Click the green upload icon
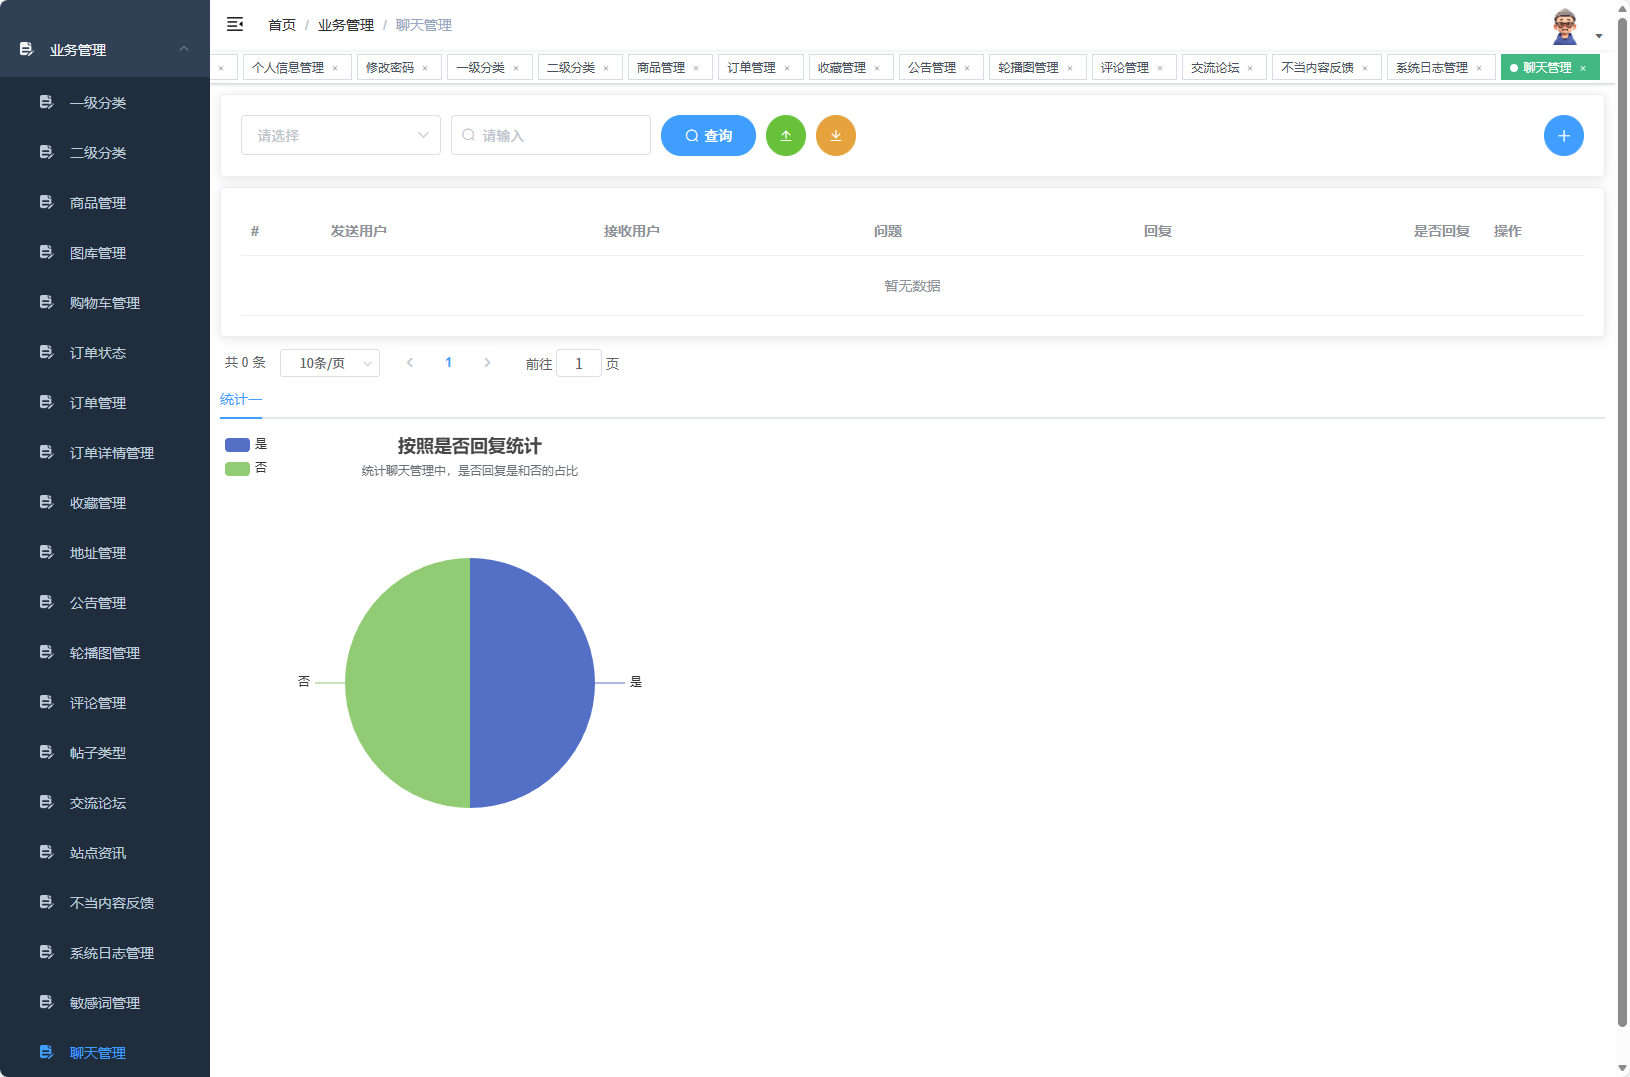This screenshot has height=1077, width=1630. click(x=786, y=135)
